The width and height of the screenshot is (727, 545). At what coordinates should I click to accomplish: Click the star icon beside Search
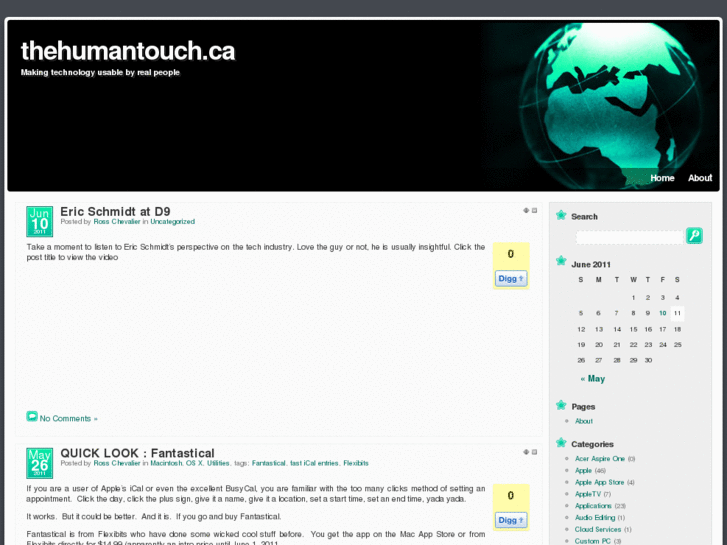coord(561,215)
